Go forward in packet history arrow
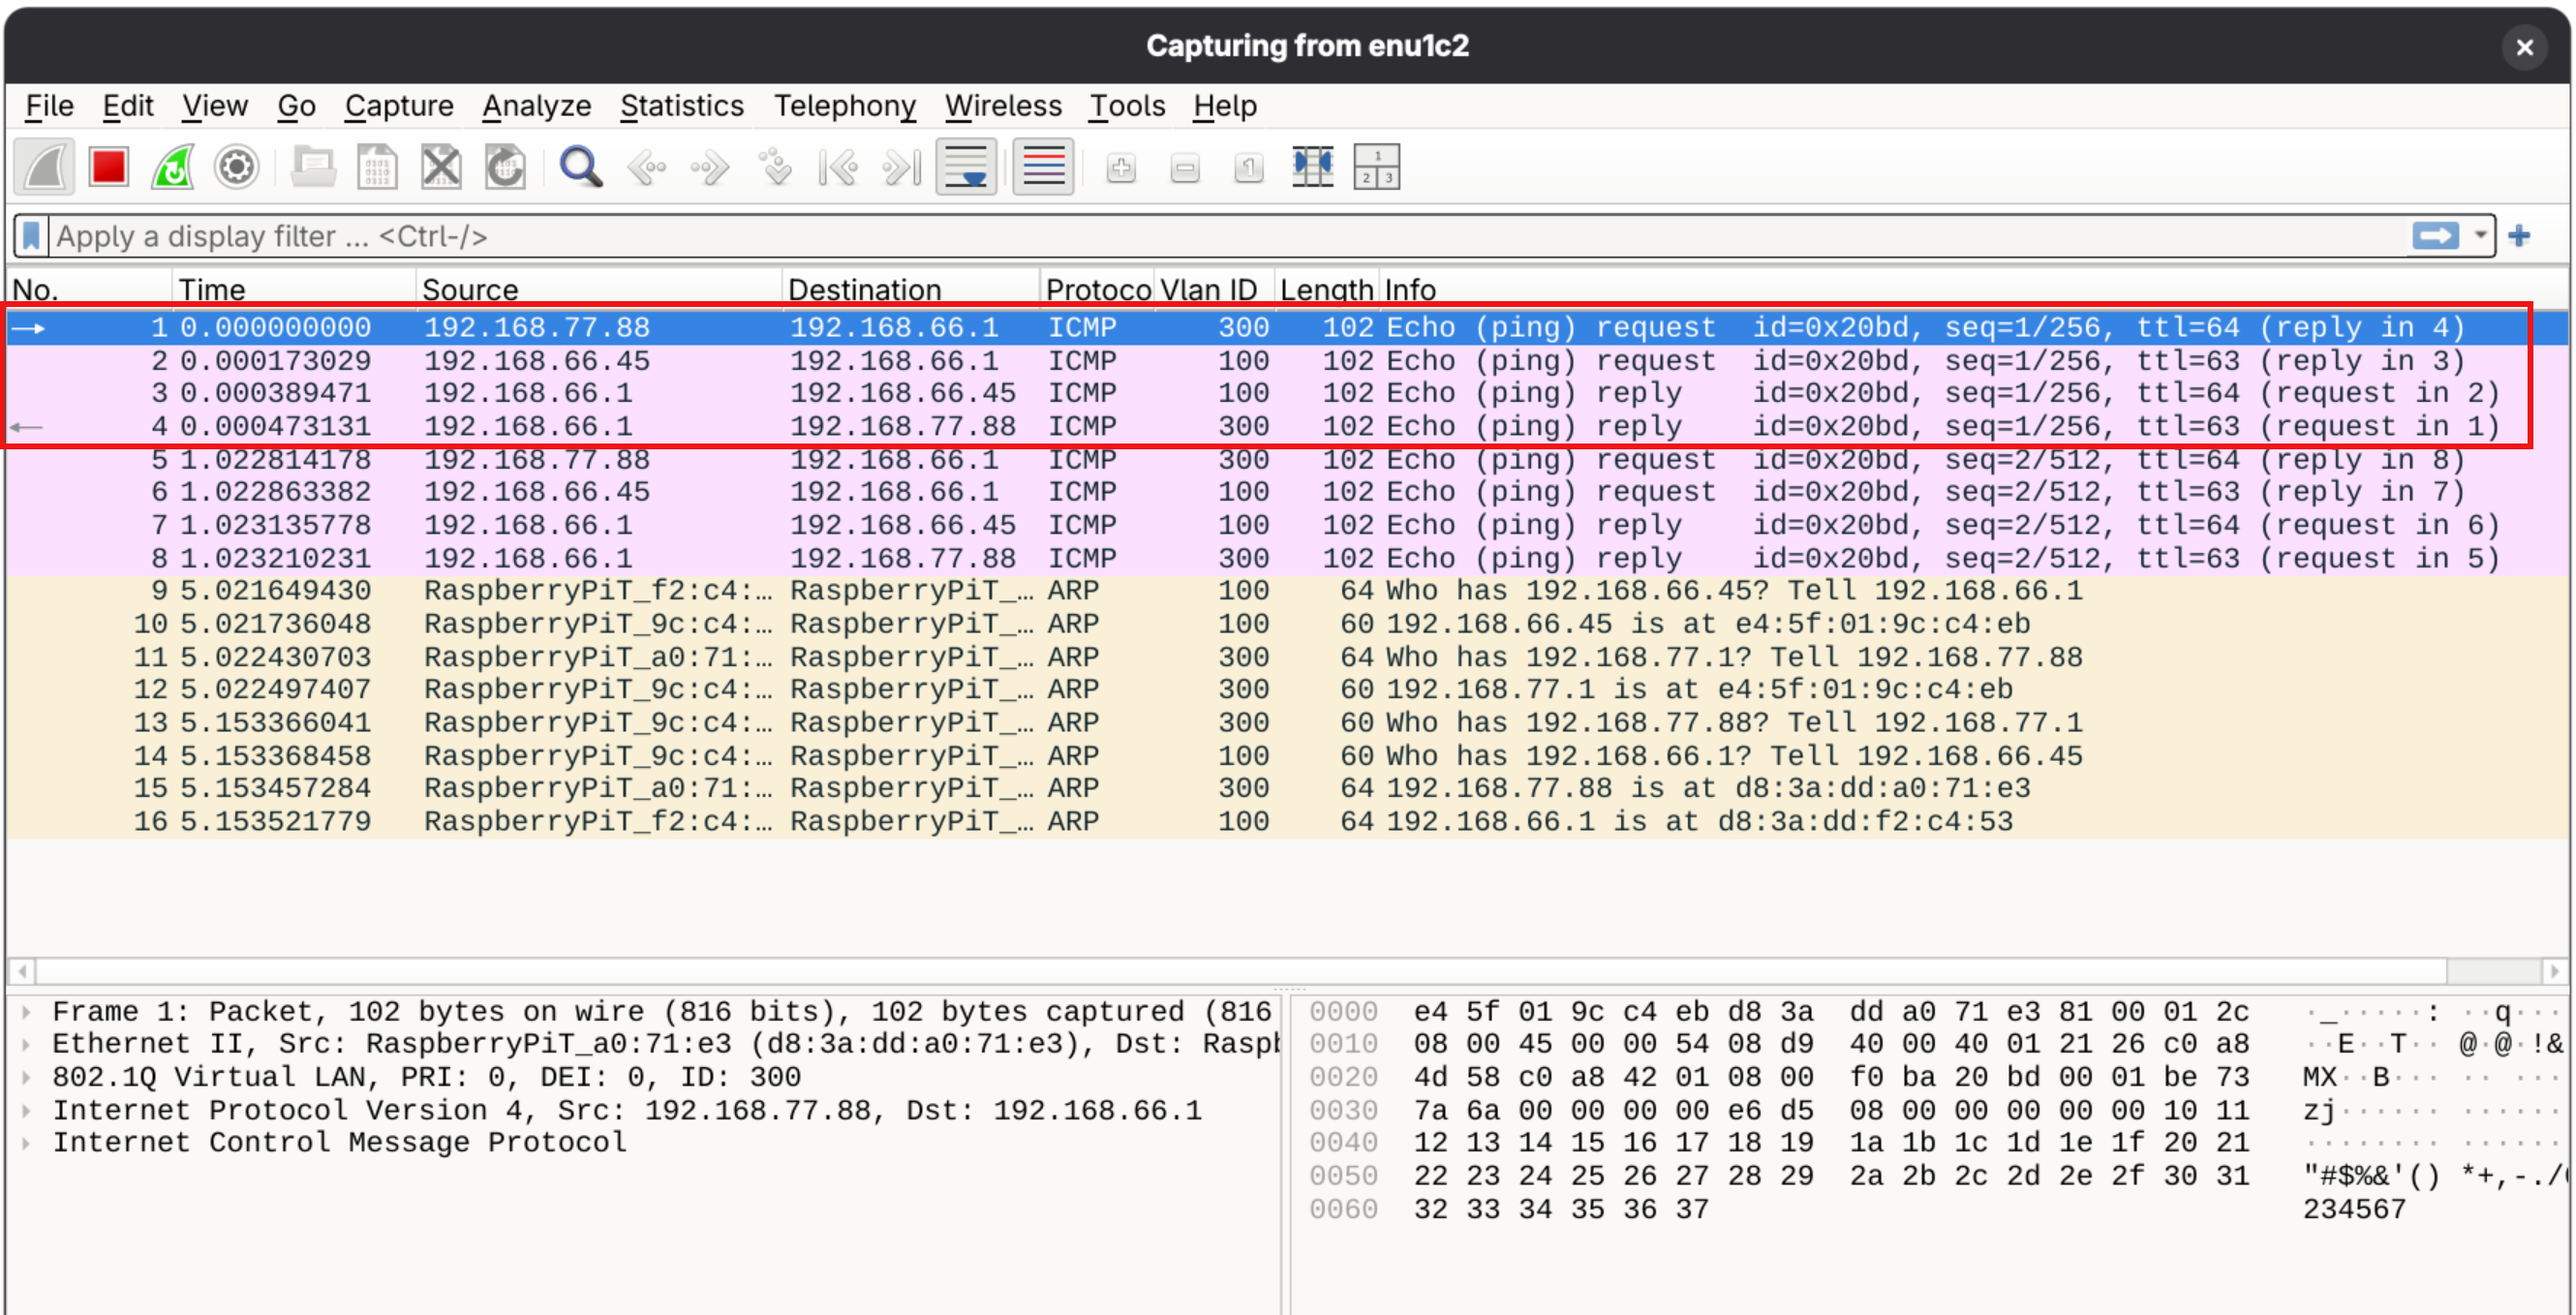Screen dimensions: 2576x1315 coord(710,167)
